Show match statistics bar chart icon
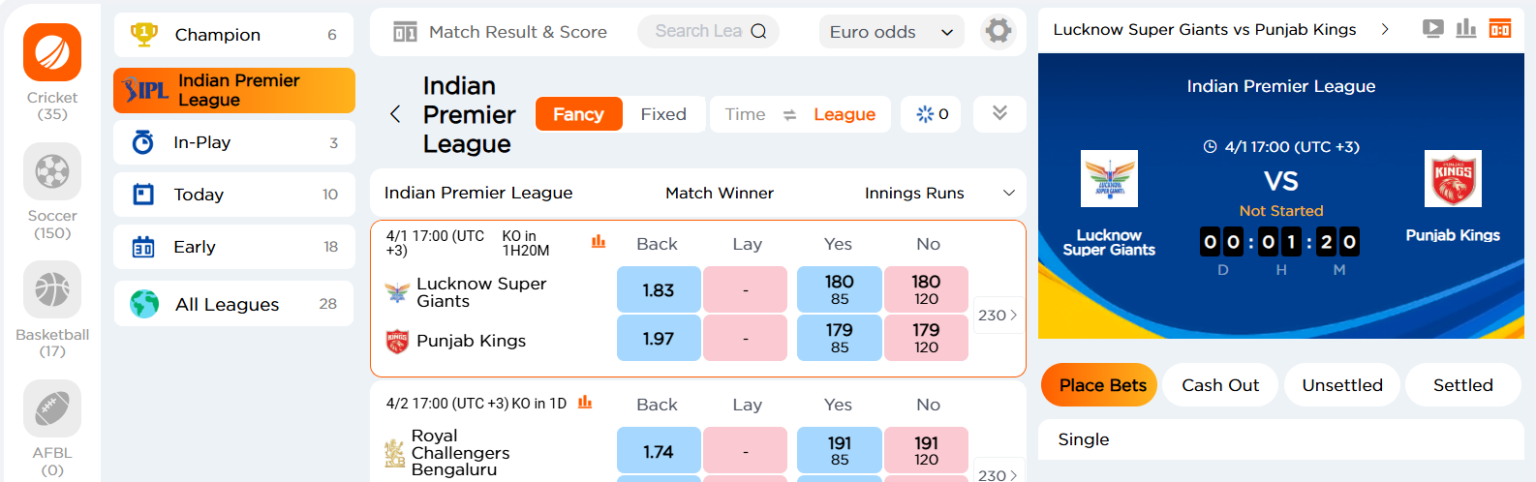This screenshot has width=1536, height=482. pos(1466,29)
